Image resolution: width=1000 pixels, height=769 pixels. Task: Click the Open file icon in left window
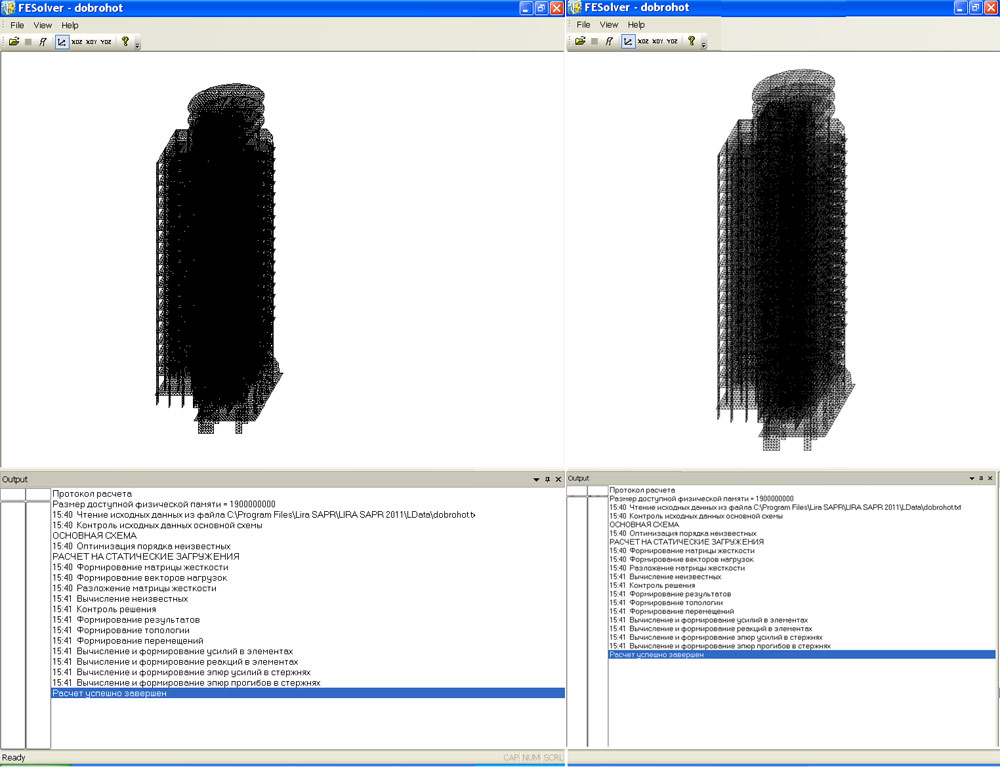[14, 42]
